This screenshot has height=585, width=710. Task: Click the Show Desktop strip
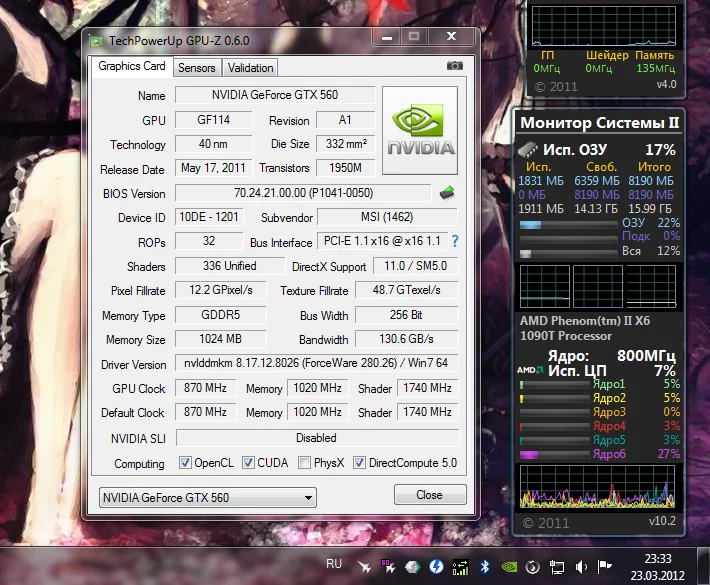click(703, 566)
